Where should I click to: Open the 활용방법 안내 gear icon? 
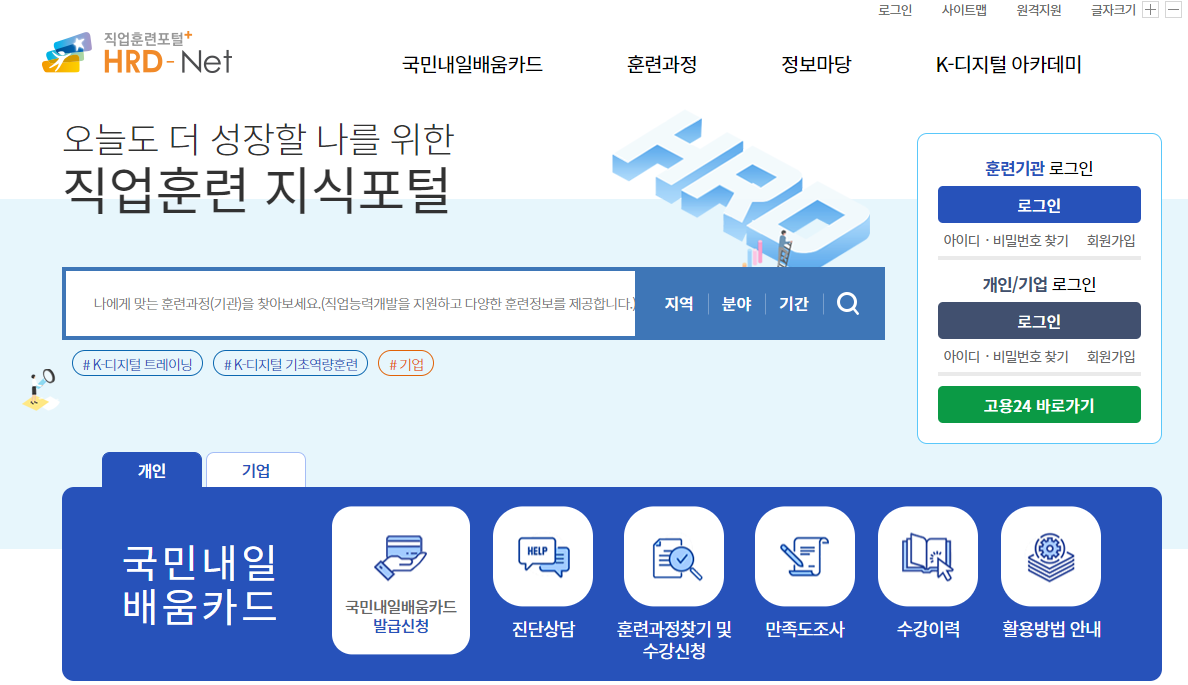[x=1051, y=556]
